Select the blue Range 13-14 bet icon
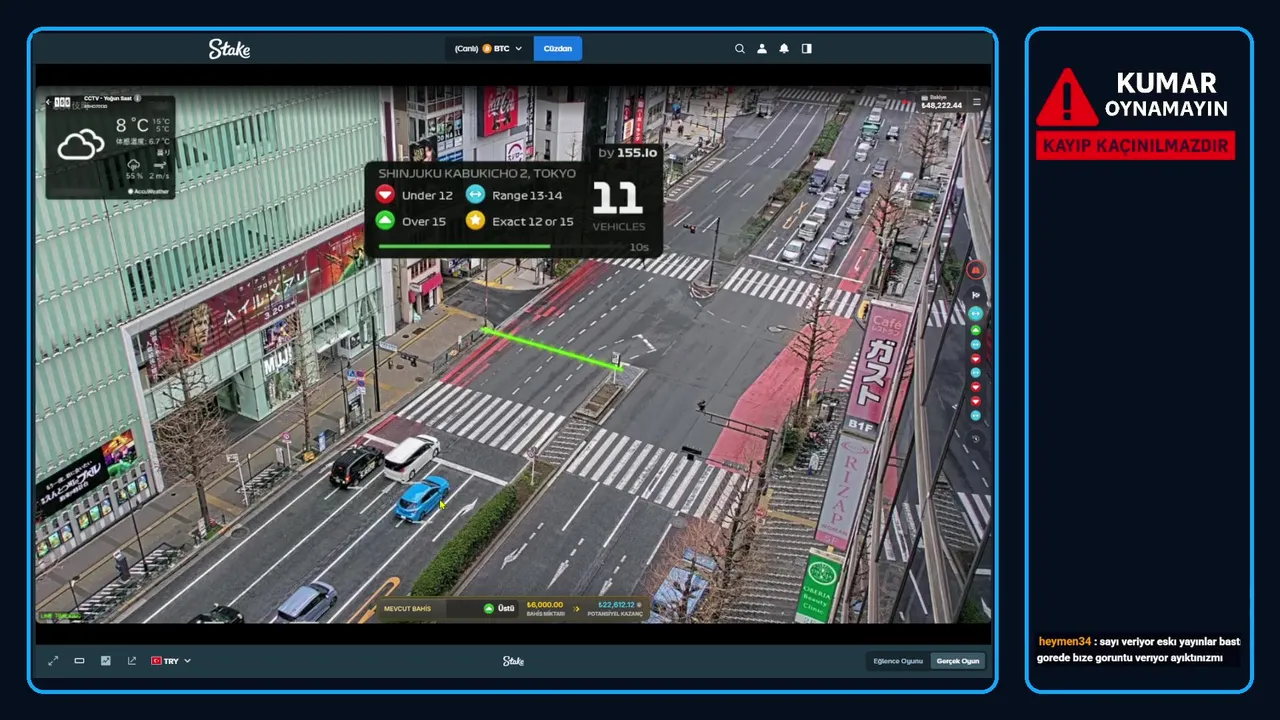This screenshot has width=1280, height=720. [x=475, y=195]
